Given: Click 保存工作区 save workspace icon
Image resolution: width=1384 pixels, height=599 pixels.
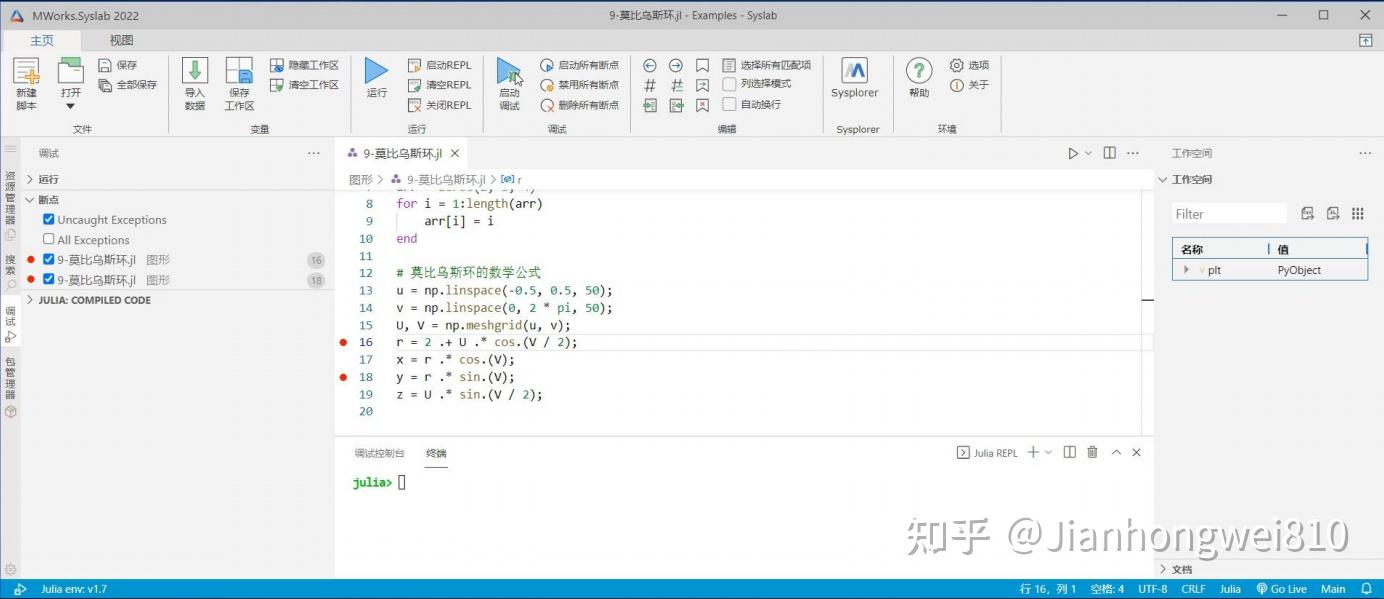Looking at the screenshot, I should [239, 71].
